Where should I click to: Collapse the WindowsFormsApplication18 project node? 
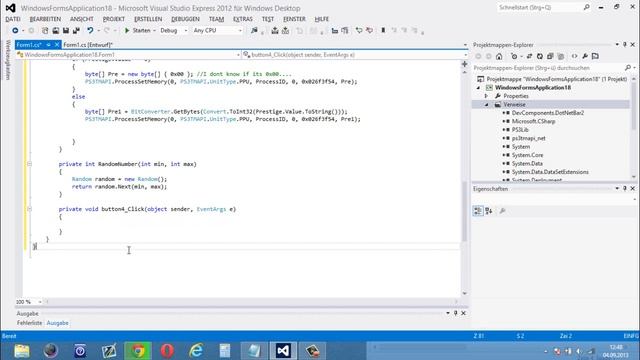[x=478, y=87]
